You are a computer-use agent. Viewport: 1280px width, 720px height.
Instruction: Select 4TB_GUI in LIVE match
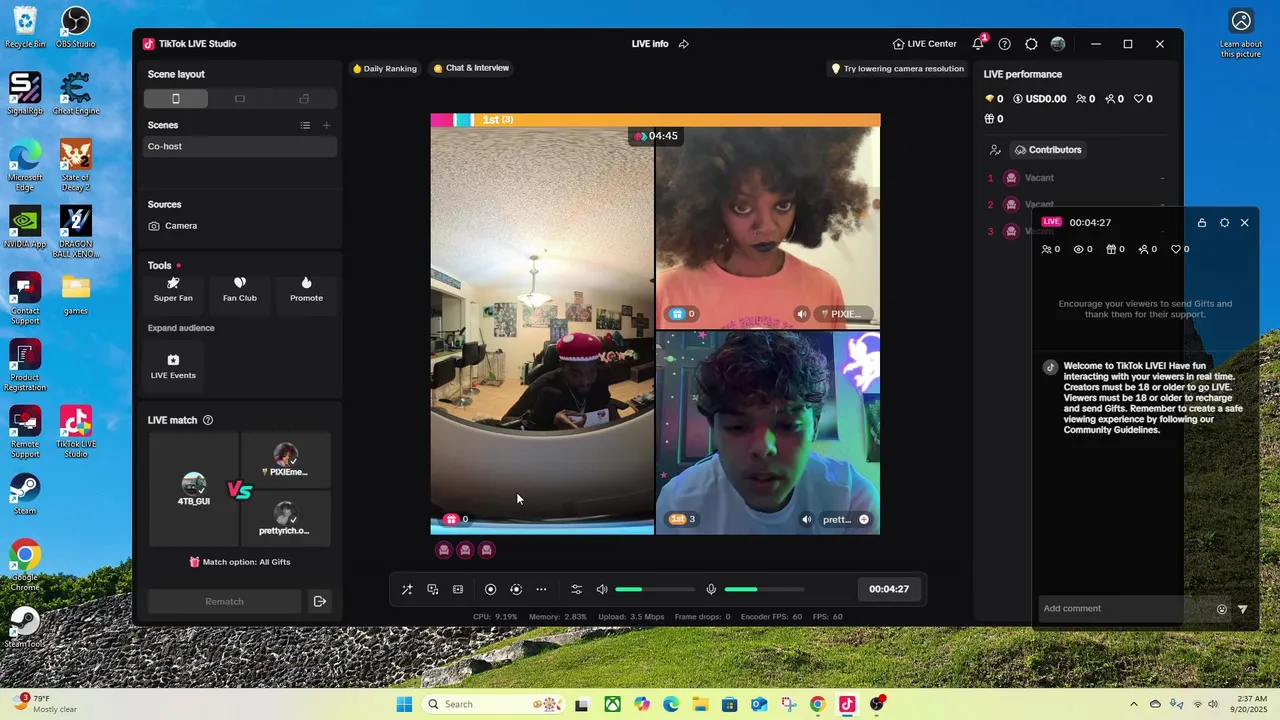[x=194, y=490]
